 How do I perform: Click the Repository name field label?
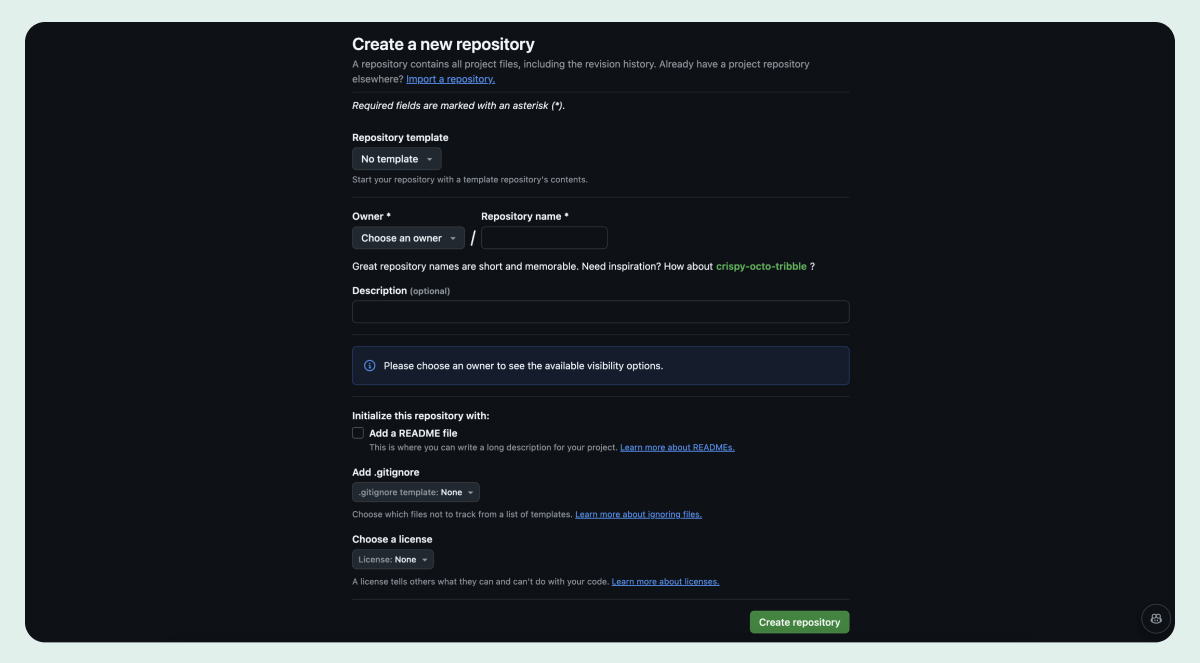click(522, 216)
